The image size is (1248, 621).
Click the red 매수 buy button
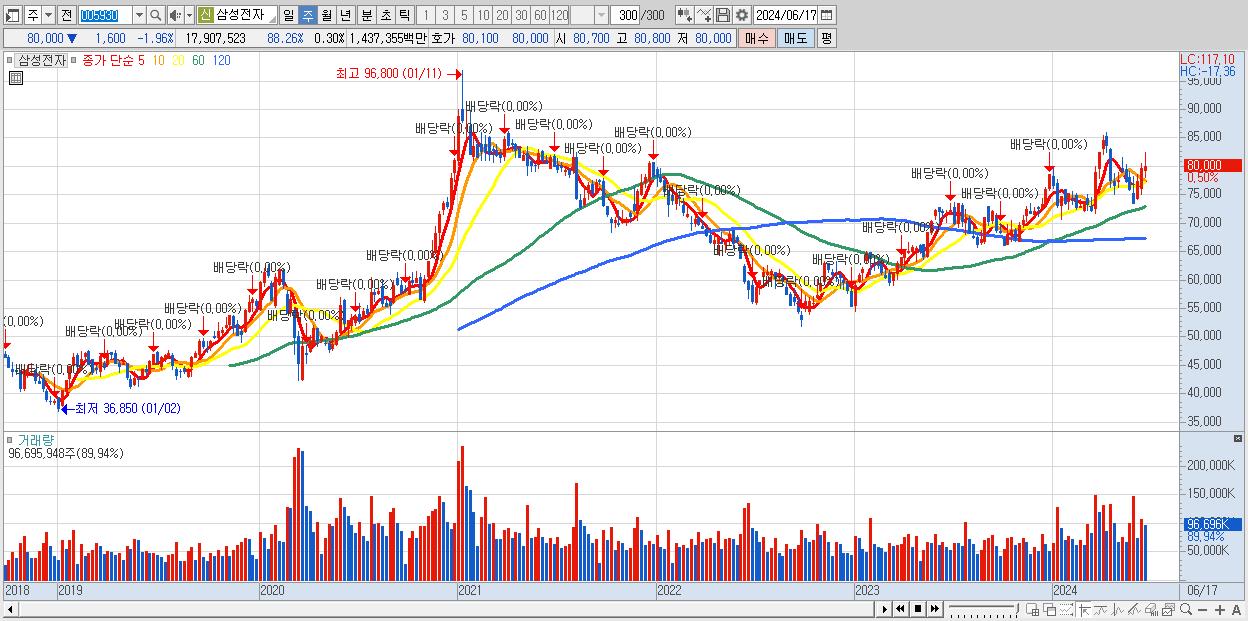(x=756, y=38)
